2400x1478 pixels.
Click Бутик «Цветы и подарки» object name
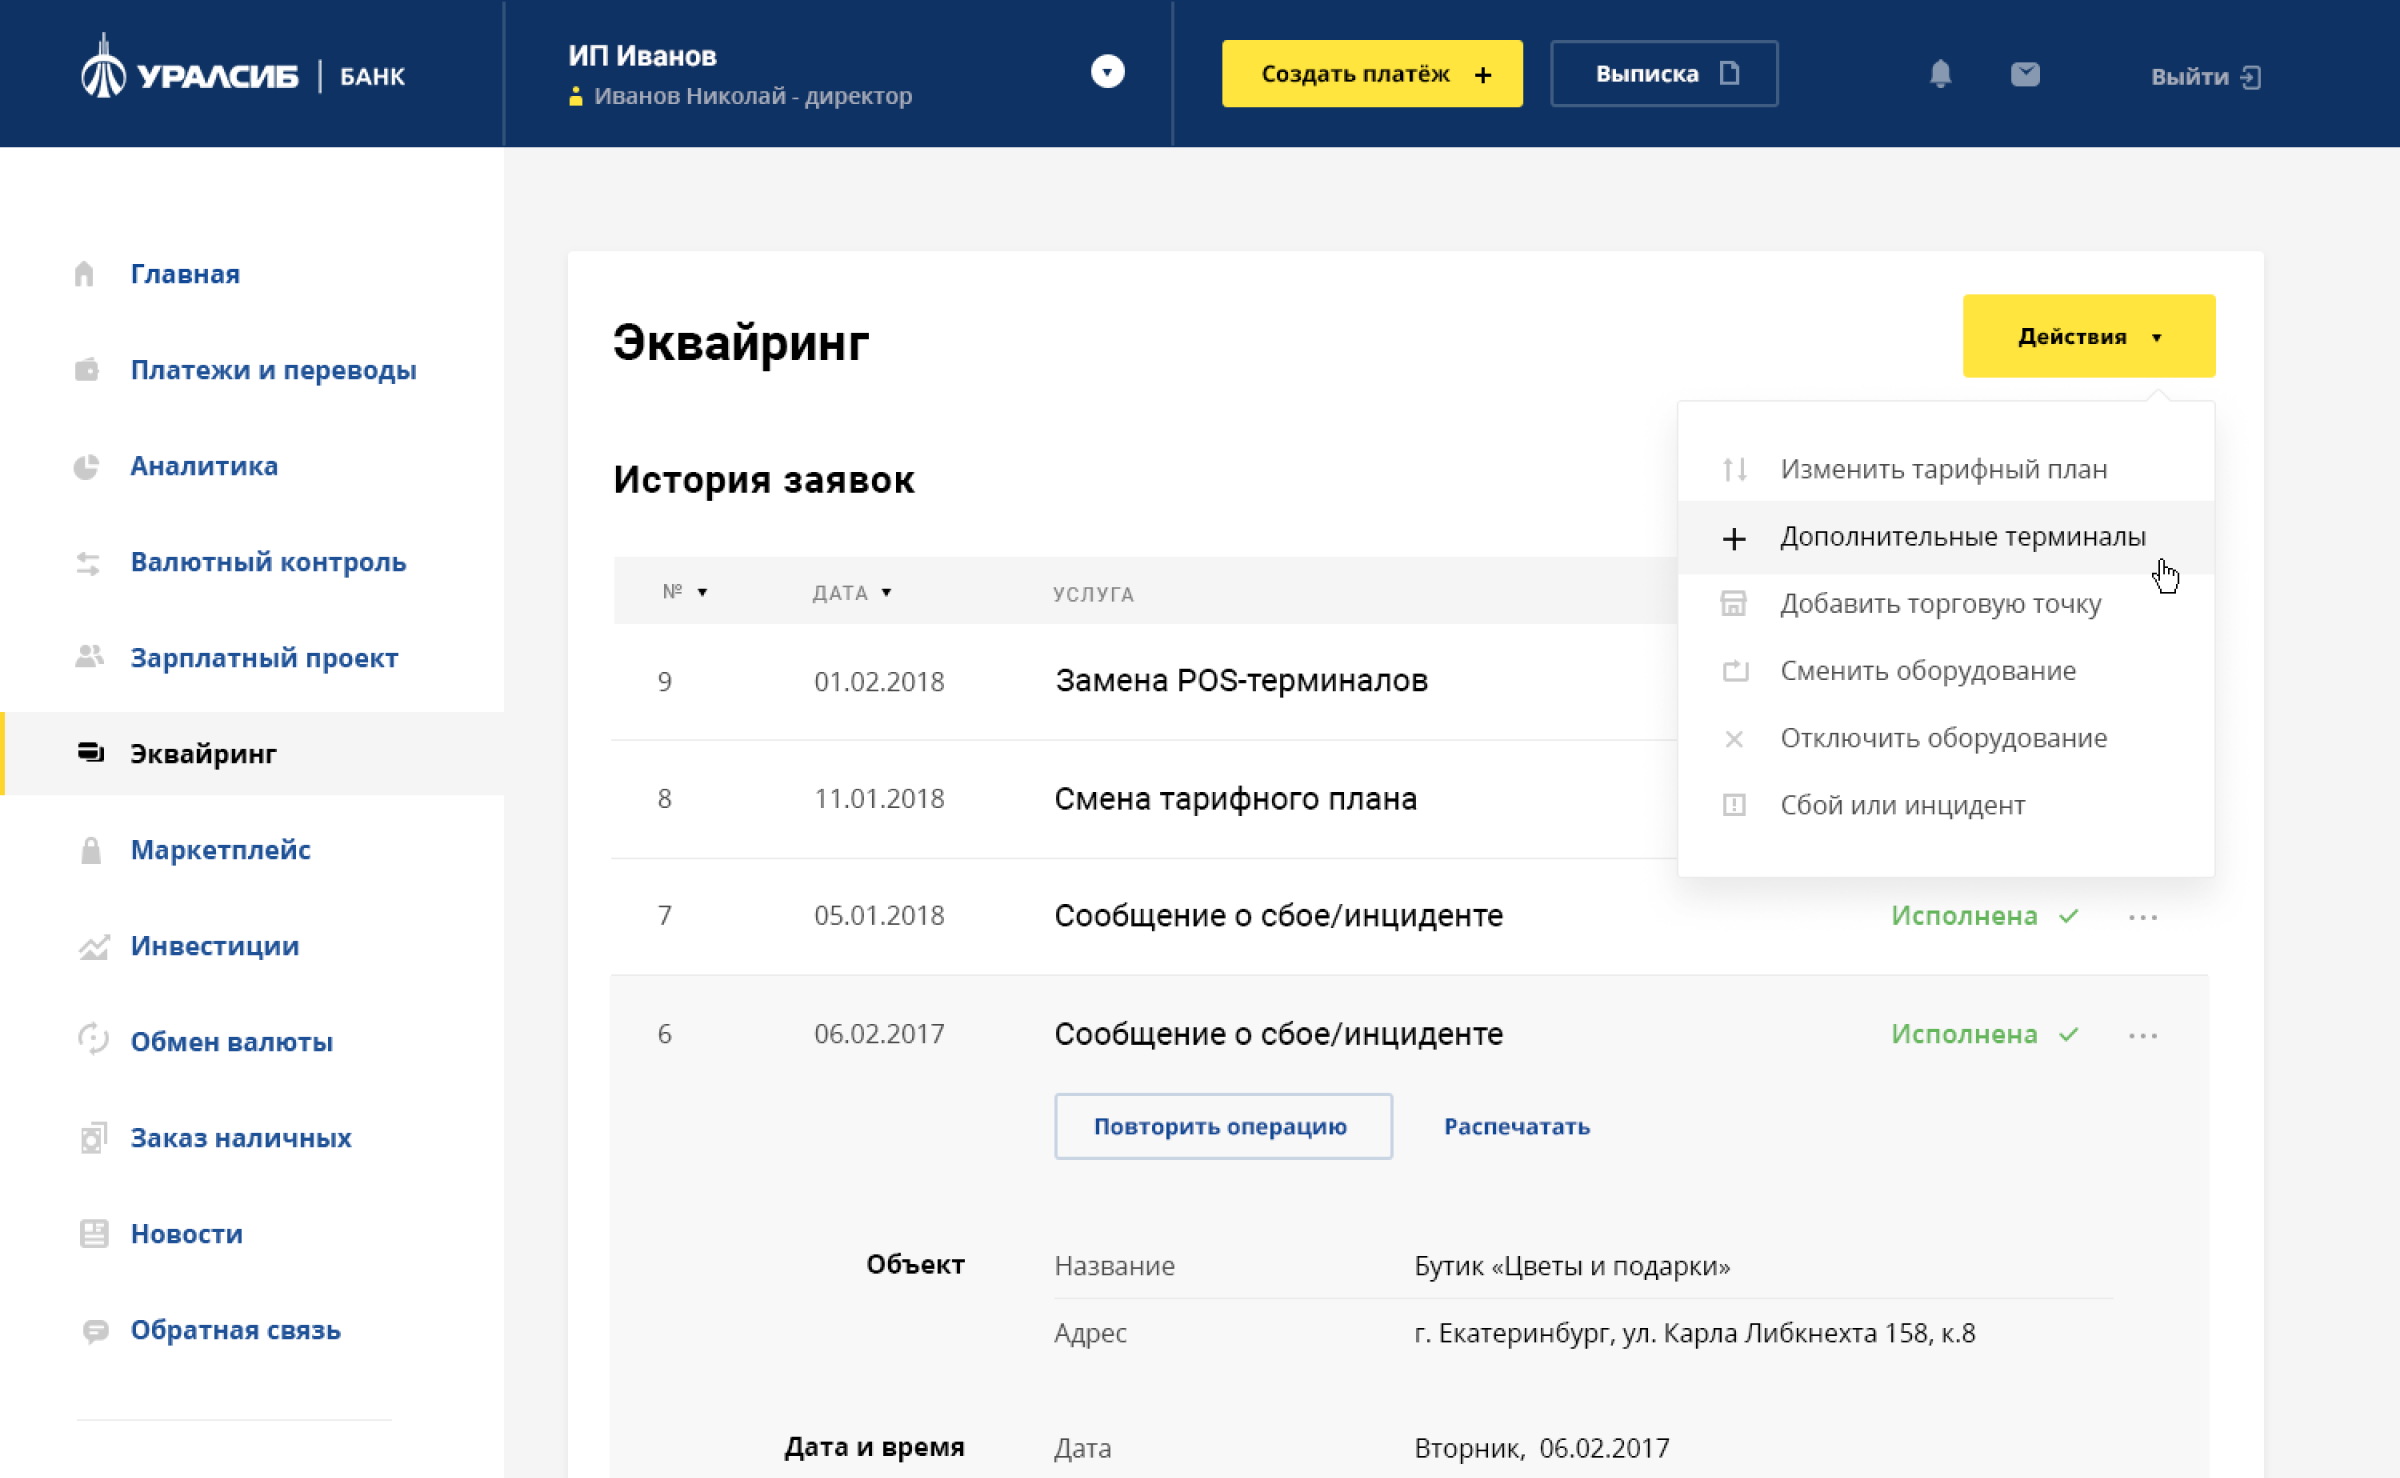coord(1572,1266)
